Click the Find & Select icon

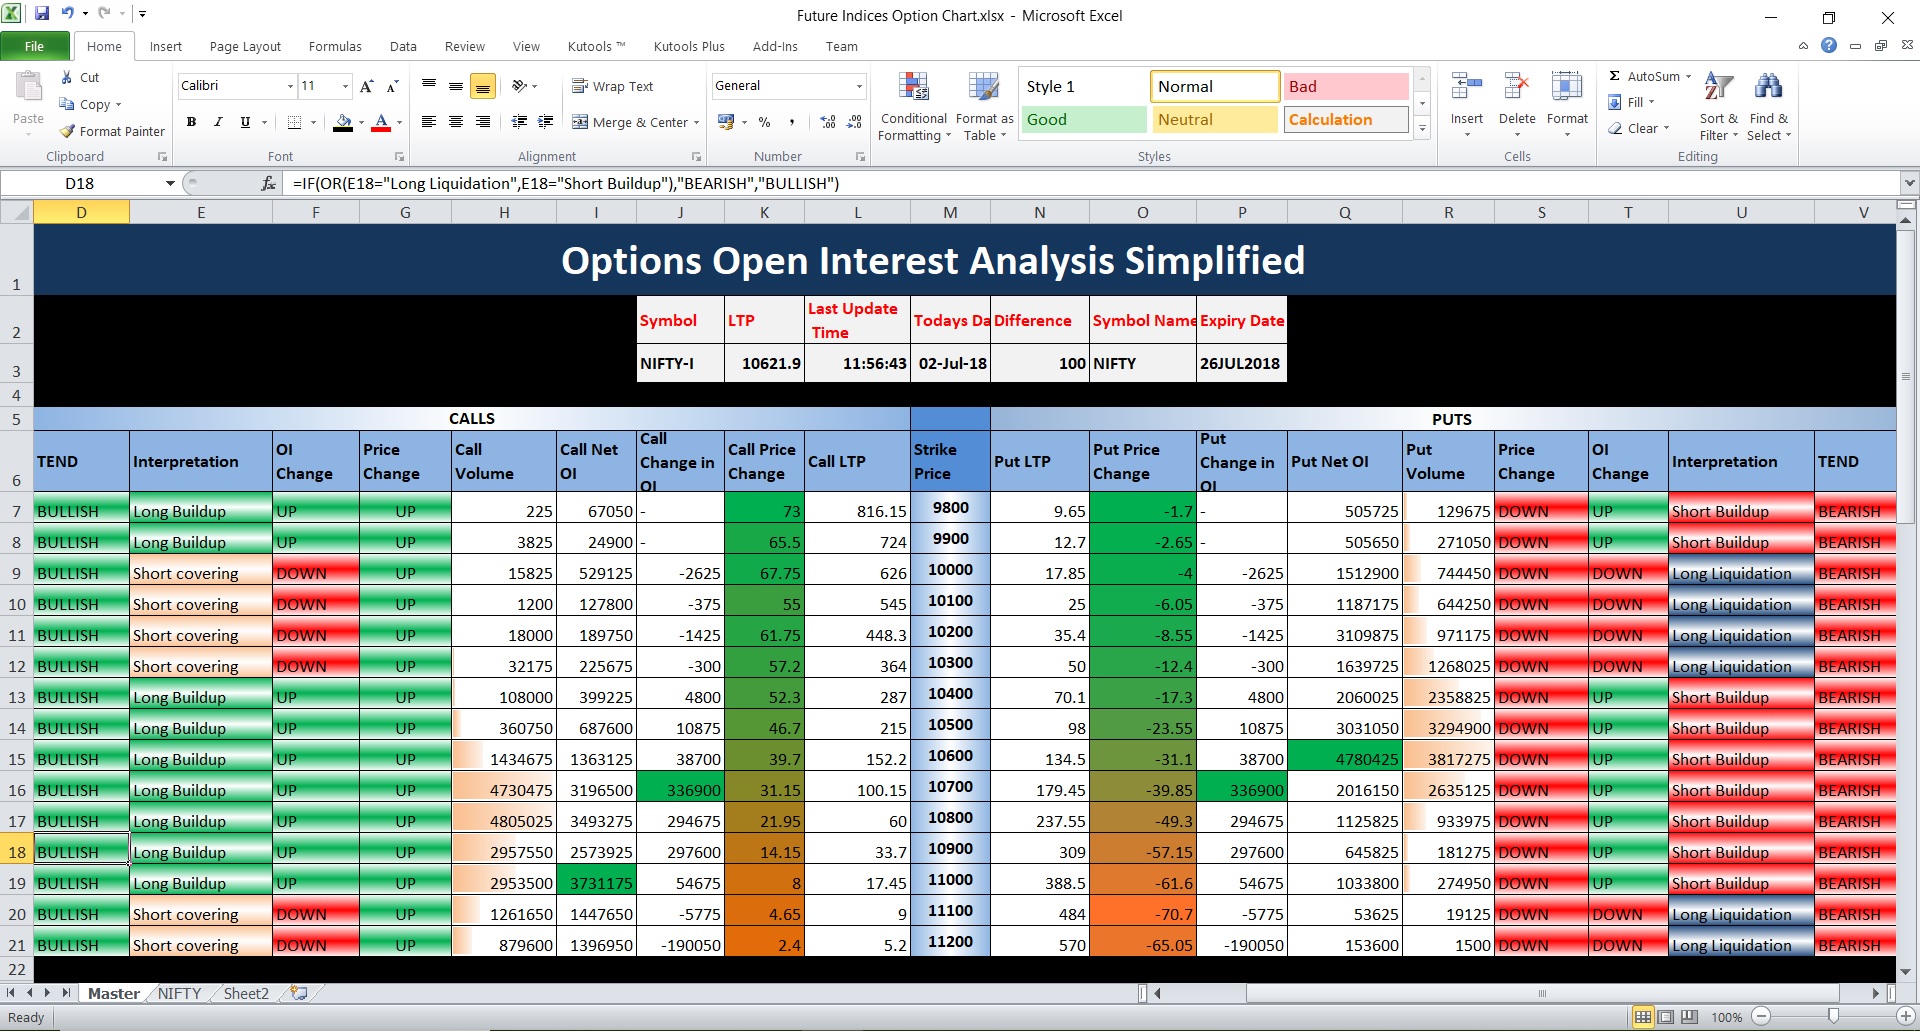coord(1769,105)
